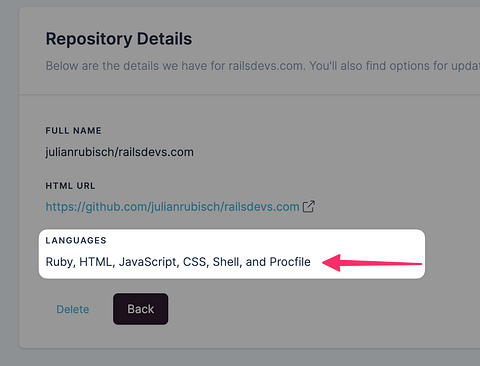
Task: Click the FULL NAME field label
Action: click(73, 130)
